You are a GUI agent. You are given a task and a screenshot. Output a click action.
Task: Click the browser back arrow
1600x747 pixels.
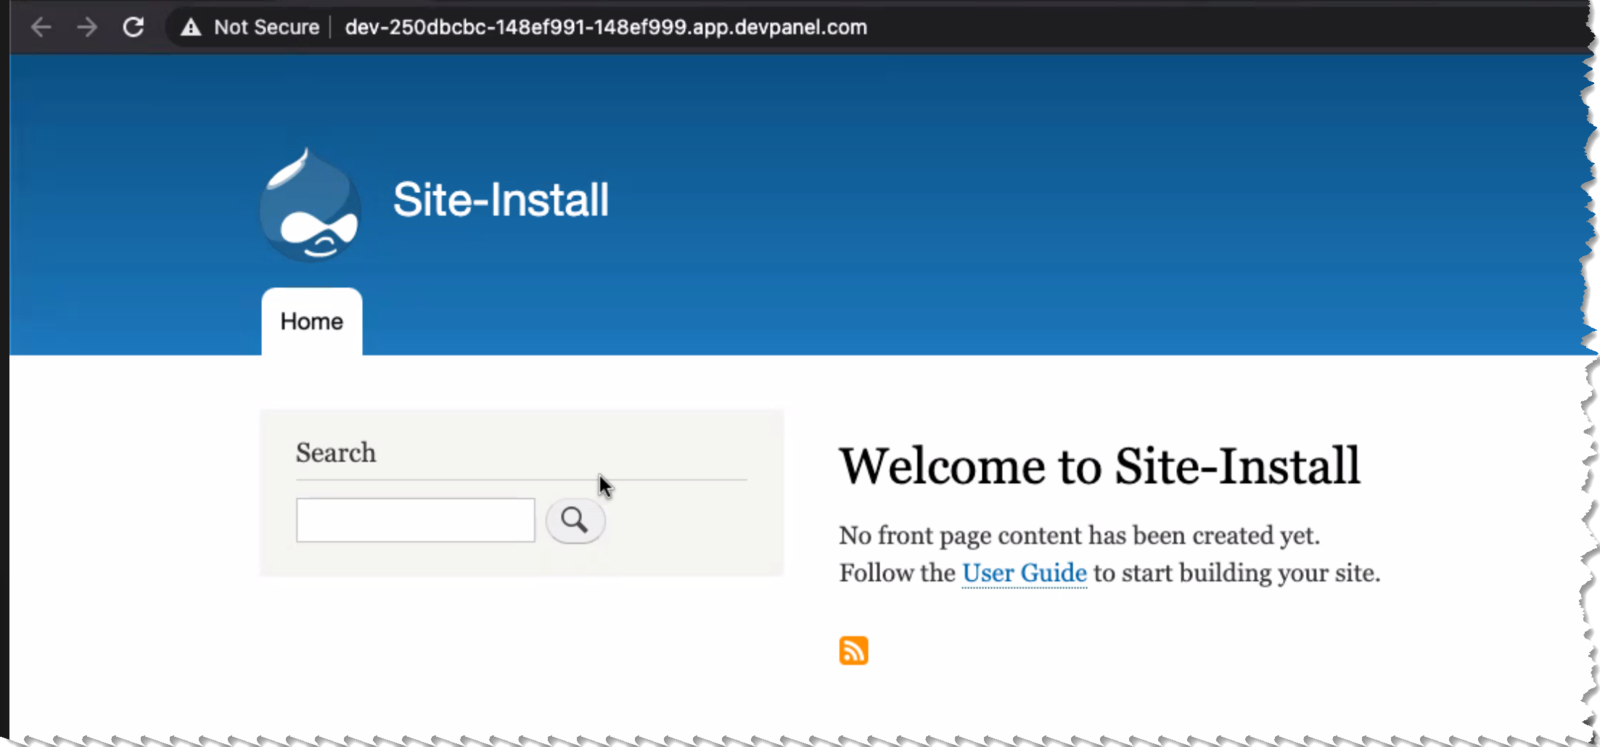(41, 27)
